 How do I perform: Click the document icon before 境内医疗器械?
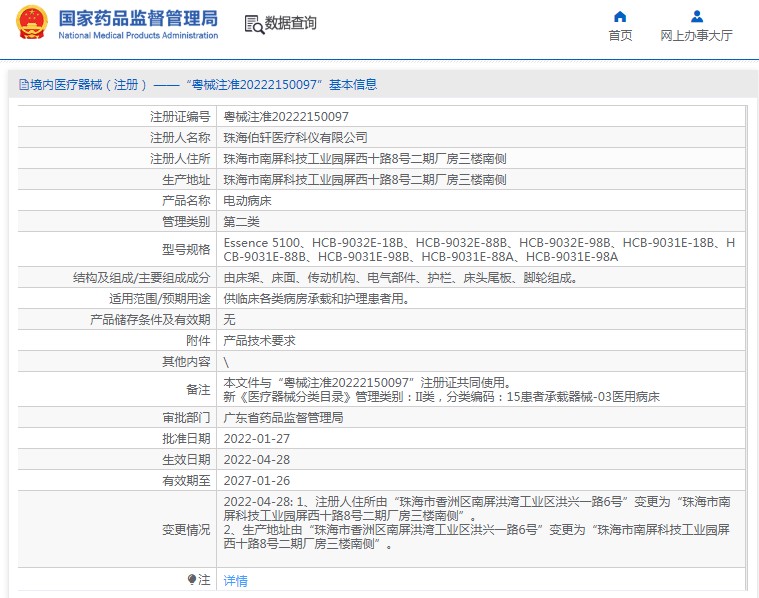coord(23,85)
